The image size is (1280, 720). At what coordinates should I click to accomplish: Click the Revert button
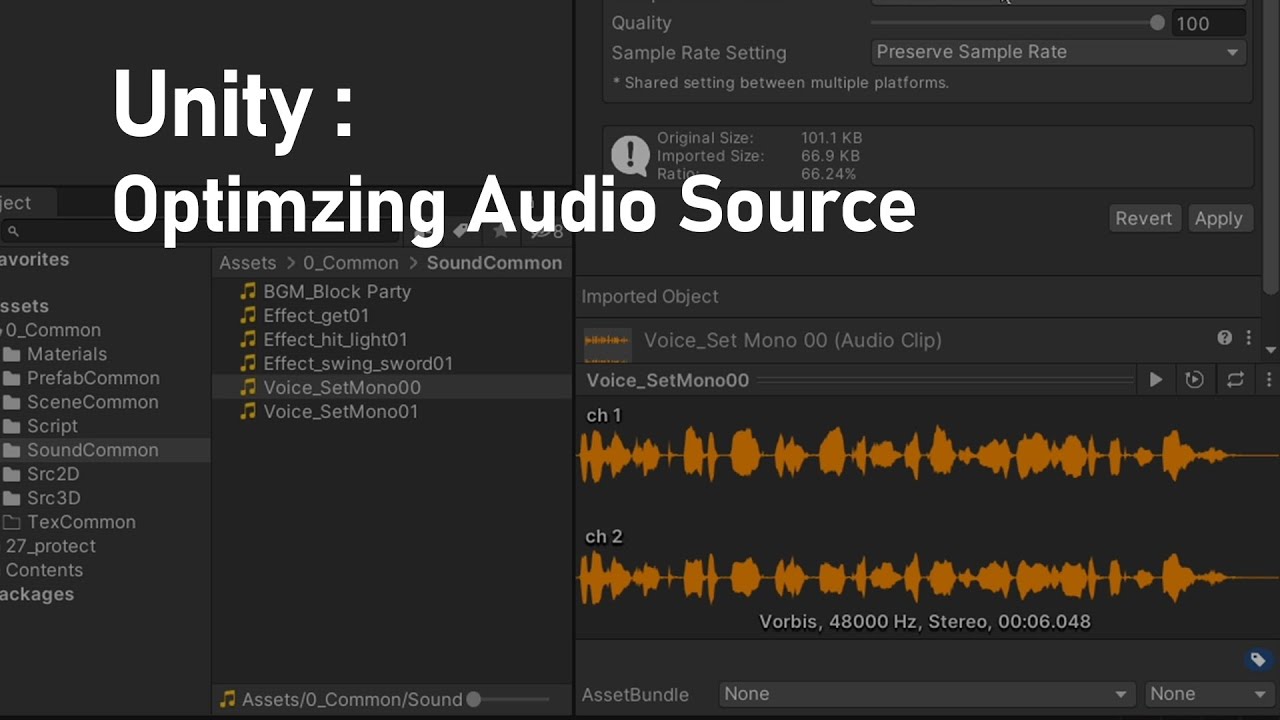pyautogui.click(x=1144, y=218)
